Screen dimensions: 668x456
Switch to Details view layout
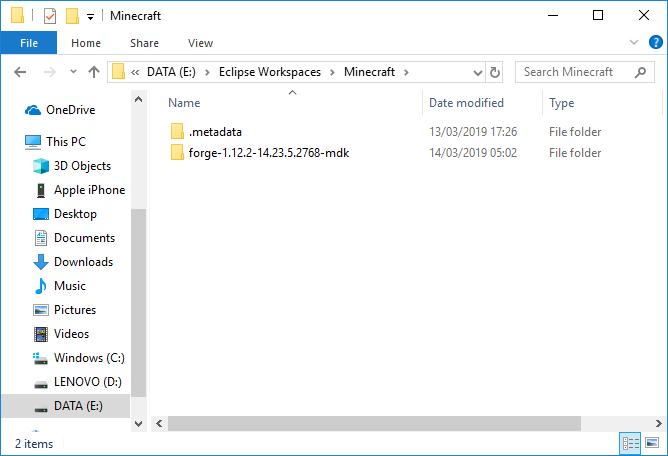click(x=630, y=443)
